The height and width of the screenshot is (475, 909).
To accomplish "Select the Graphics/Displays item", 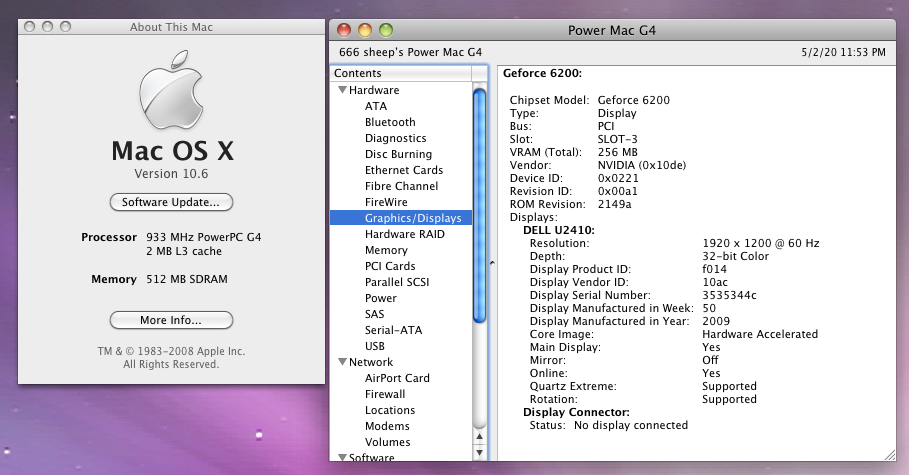I will 412,218.
